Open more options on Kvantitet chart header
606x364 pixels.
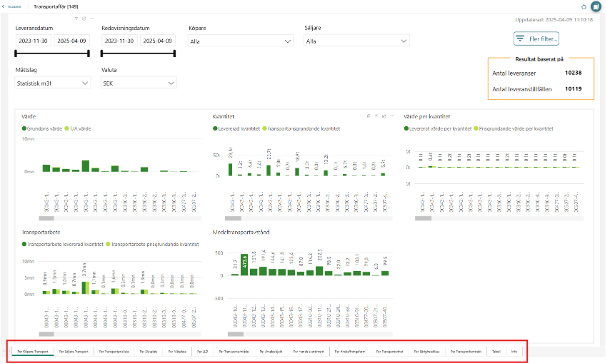pyautogui.click(x=392, y=116)
